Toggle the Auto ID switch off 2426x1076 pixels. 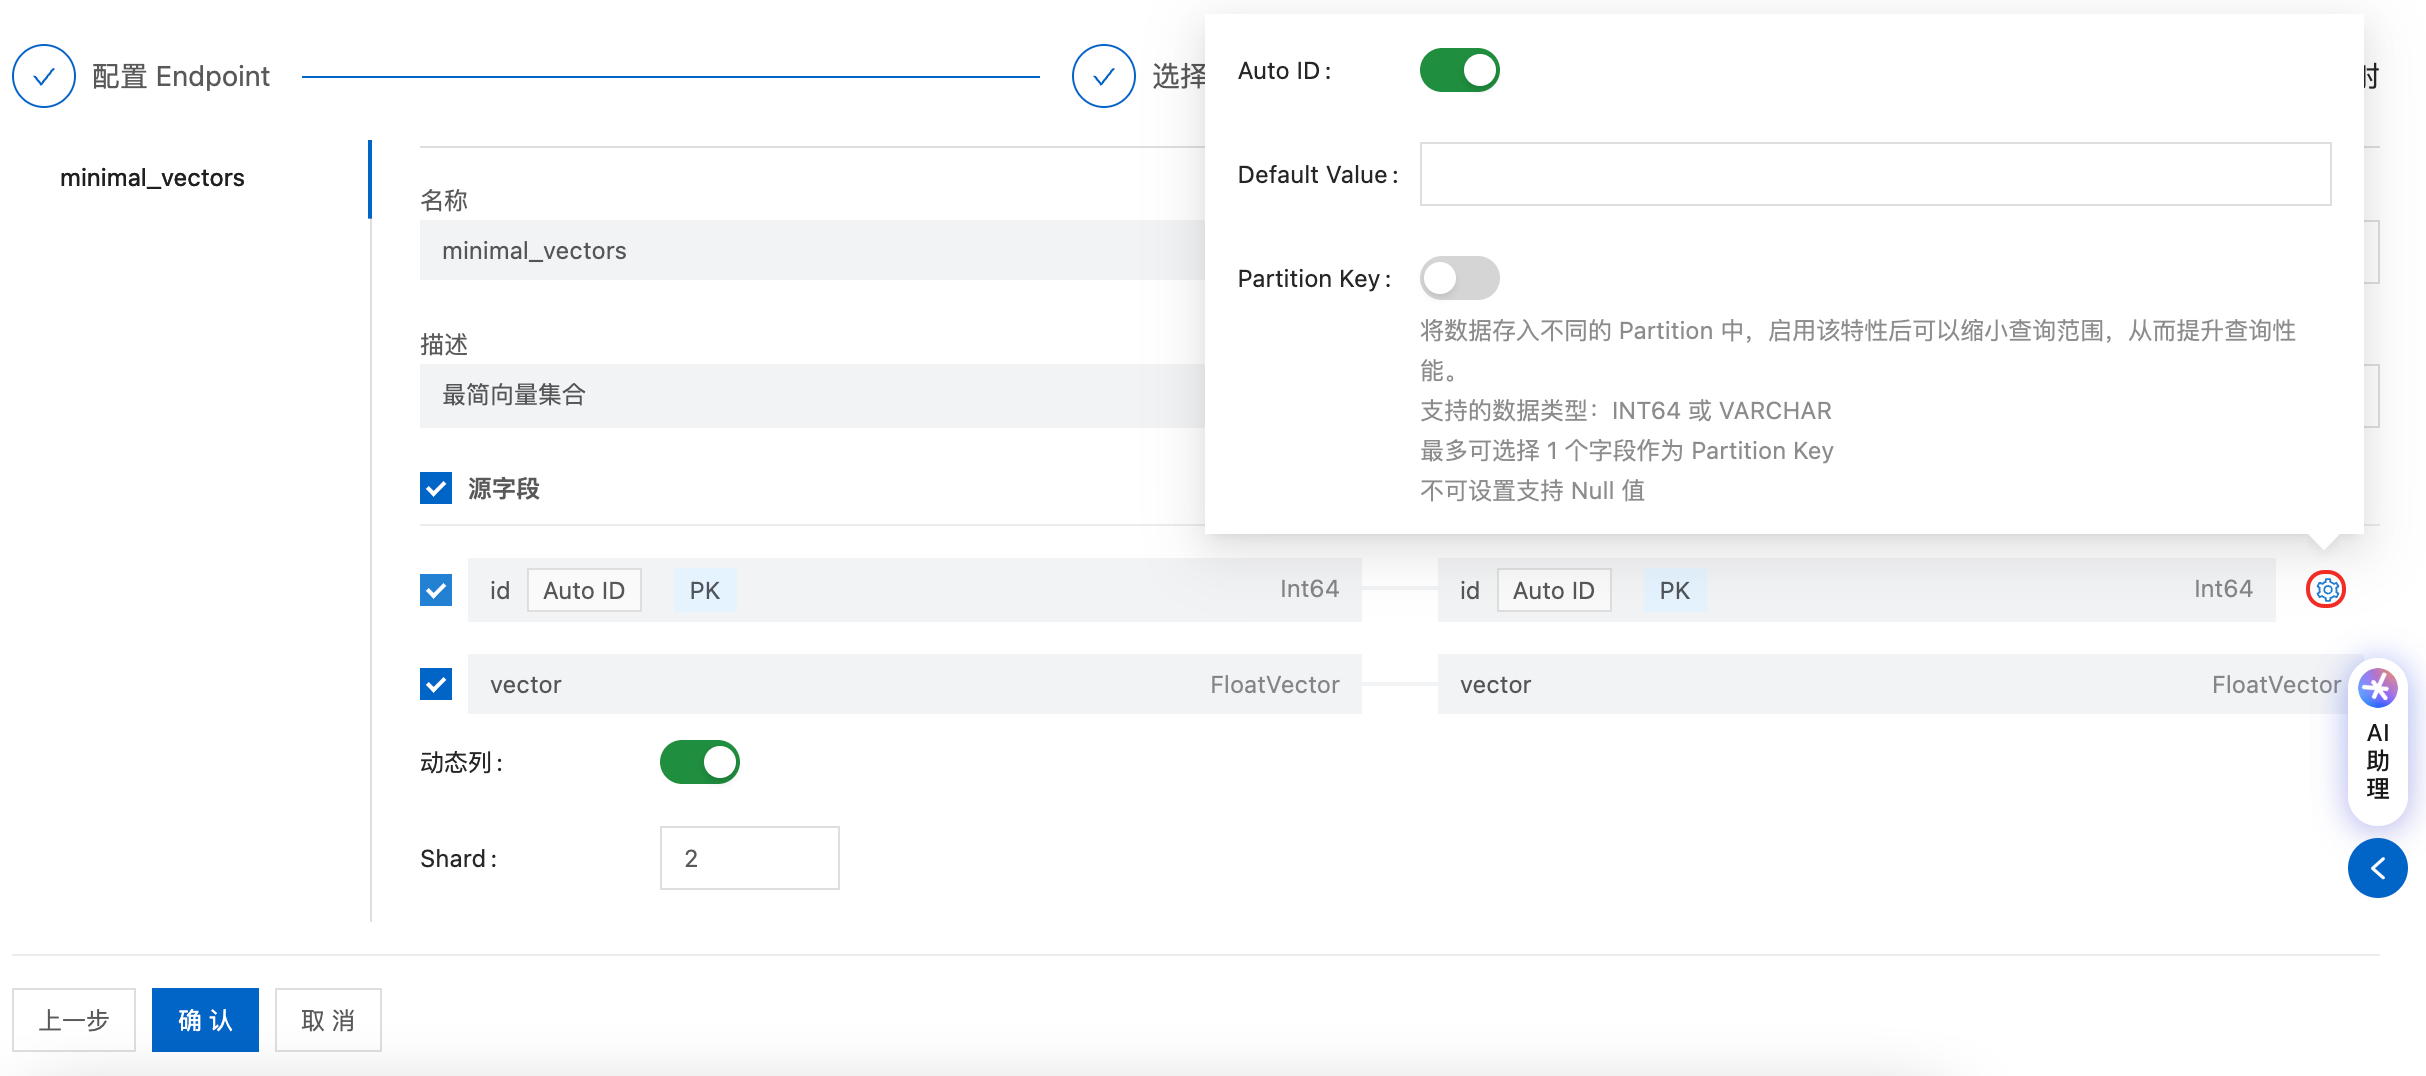[1459, 71]
